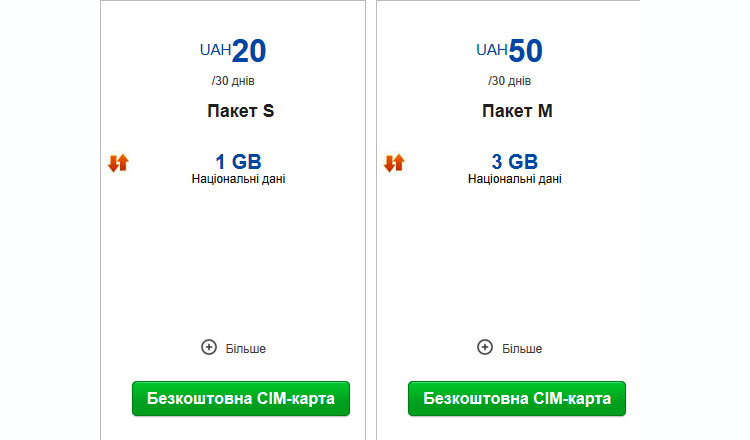
Task: Click the Пакет M title
Action: click(517, 111)
